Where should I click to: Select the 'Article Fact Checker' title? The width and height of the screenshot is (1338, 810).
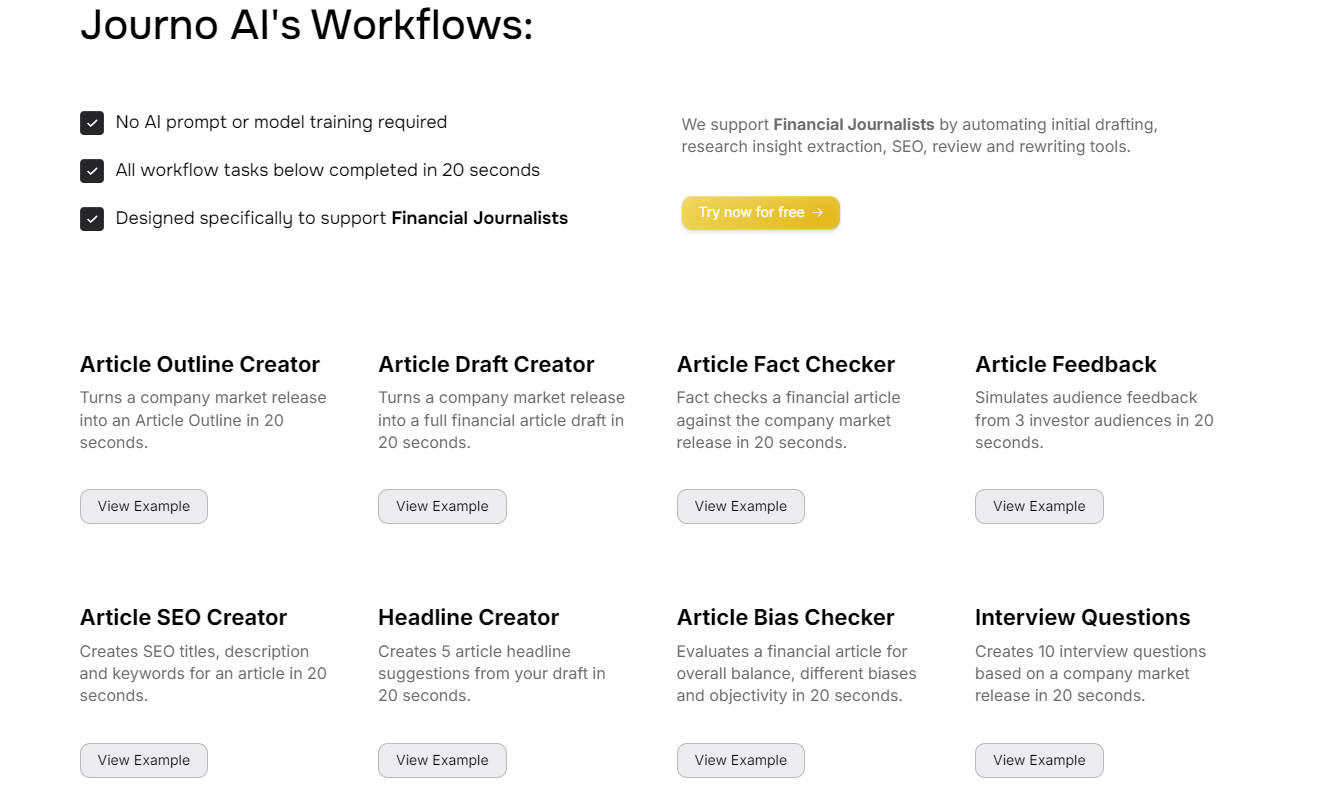785,364
